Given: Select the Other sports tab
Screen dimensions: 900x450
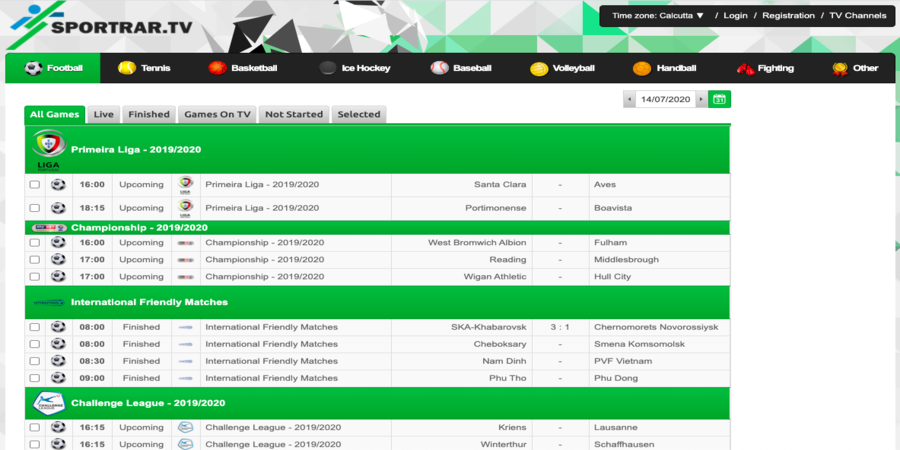Looking at the screenshot, I should click(855, 68).
